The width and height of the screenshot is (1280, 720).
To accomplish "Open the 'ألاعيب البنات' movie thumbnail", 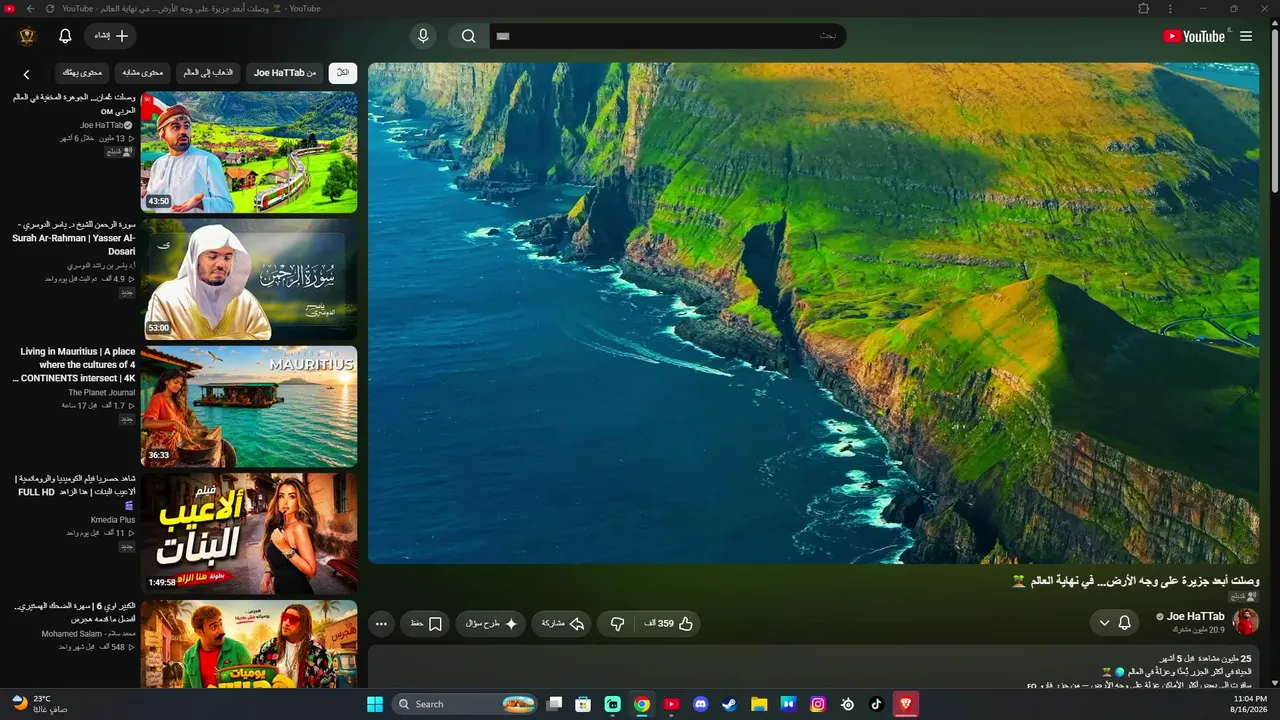I will pyautogui.click(x=249, y=533).
